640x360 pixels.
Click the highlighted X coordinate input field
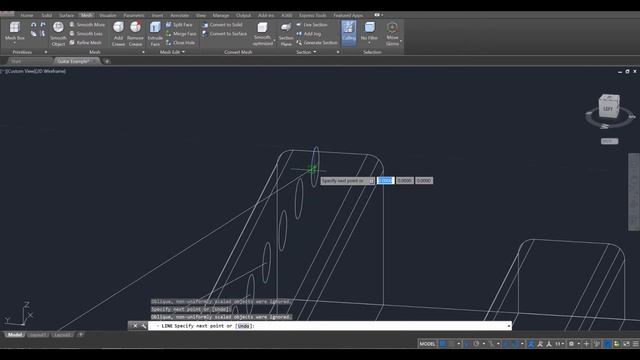[x=386, y=180]
